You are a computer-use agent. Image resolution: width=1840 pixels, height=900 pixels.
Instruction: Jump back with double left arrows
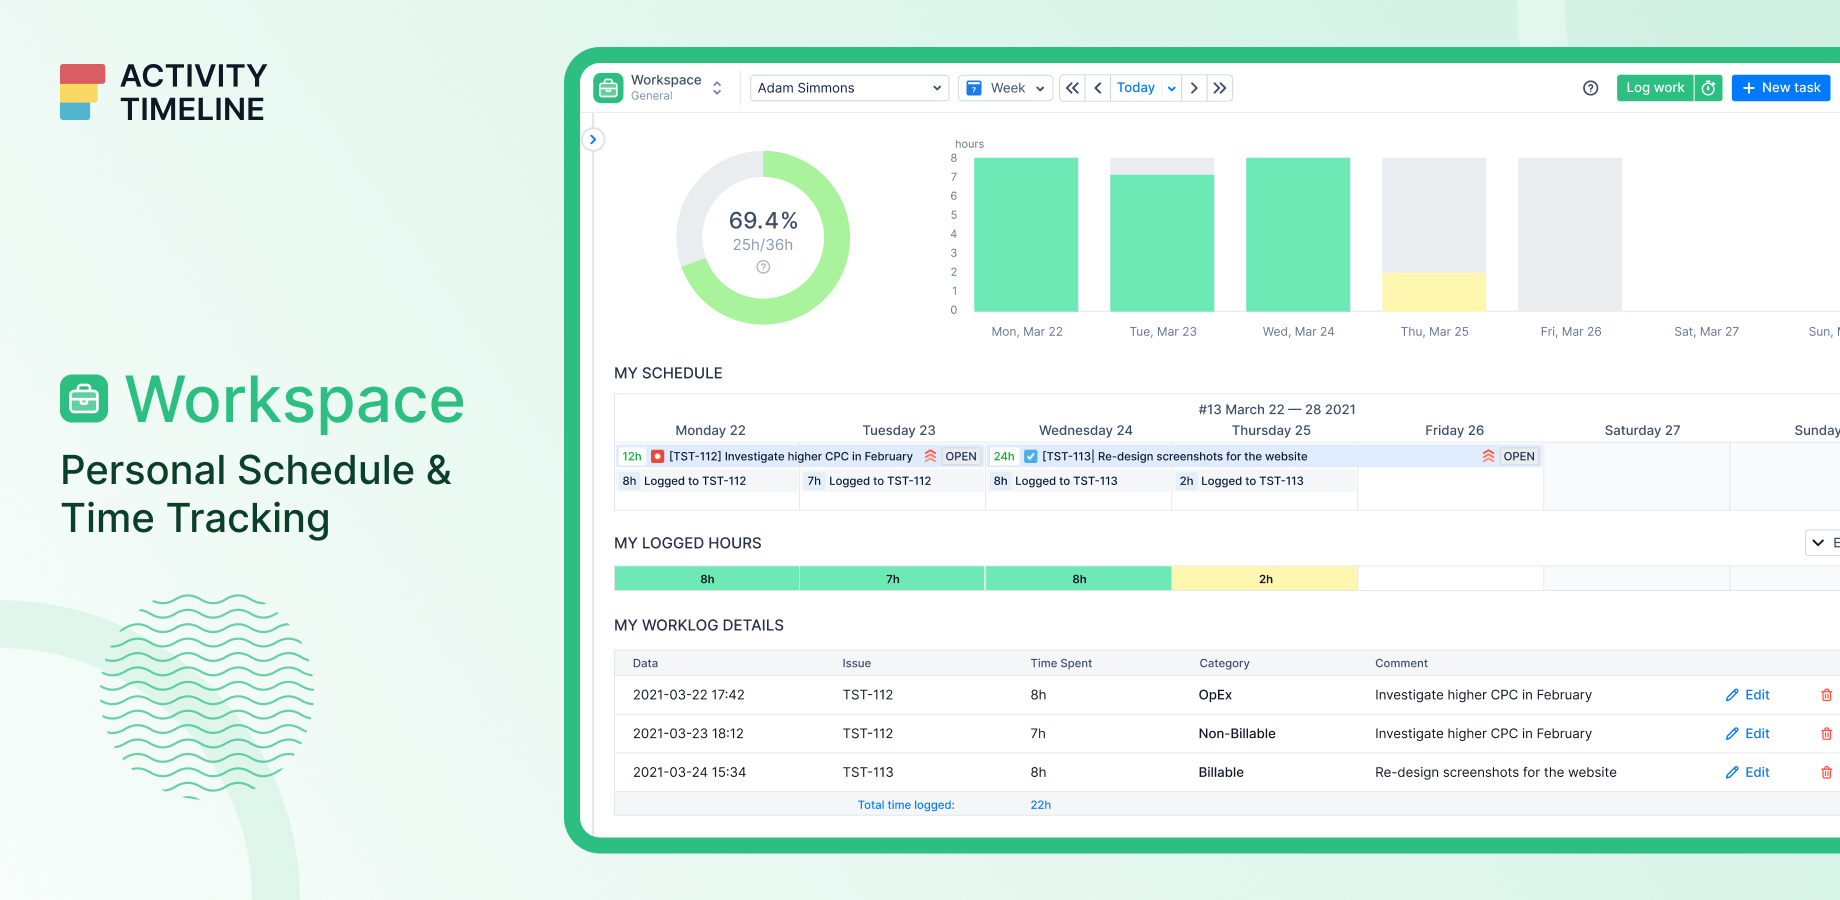point(1072,88)
